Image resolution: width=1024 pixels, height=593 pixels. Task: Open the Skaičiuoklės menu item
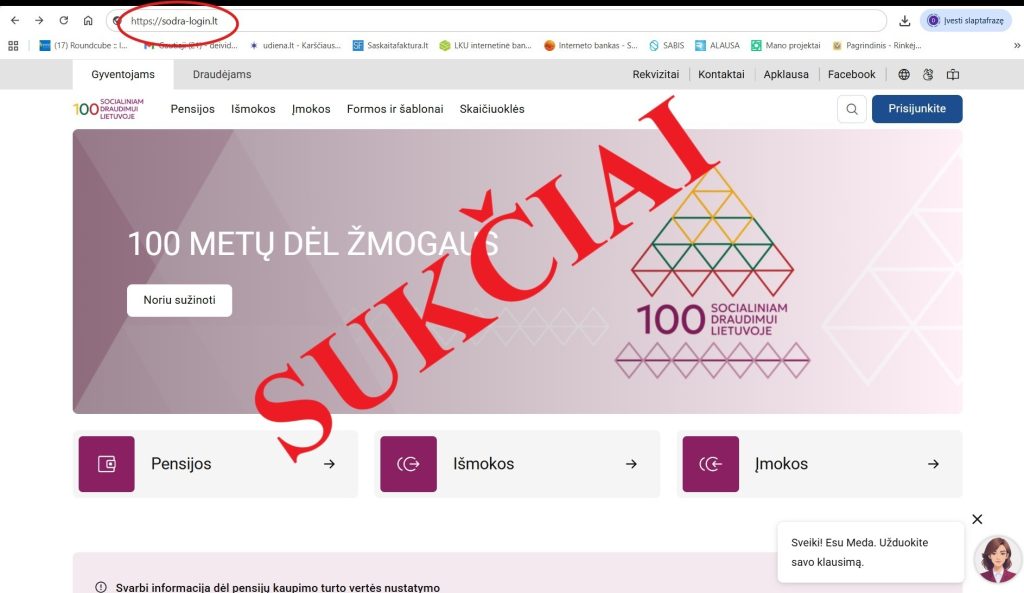(492, 109)
